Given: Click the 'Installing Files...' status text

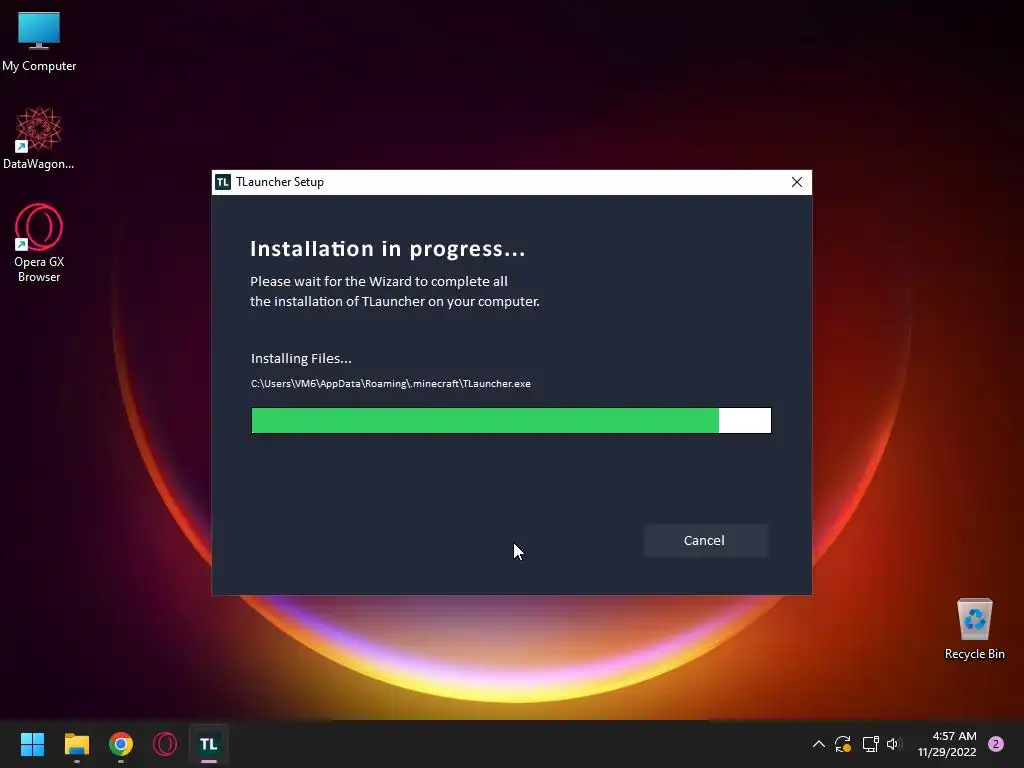Looking at the screenshot, I should tap(301, 359).
